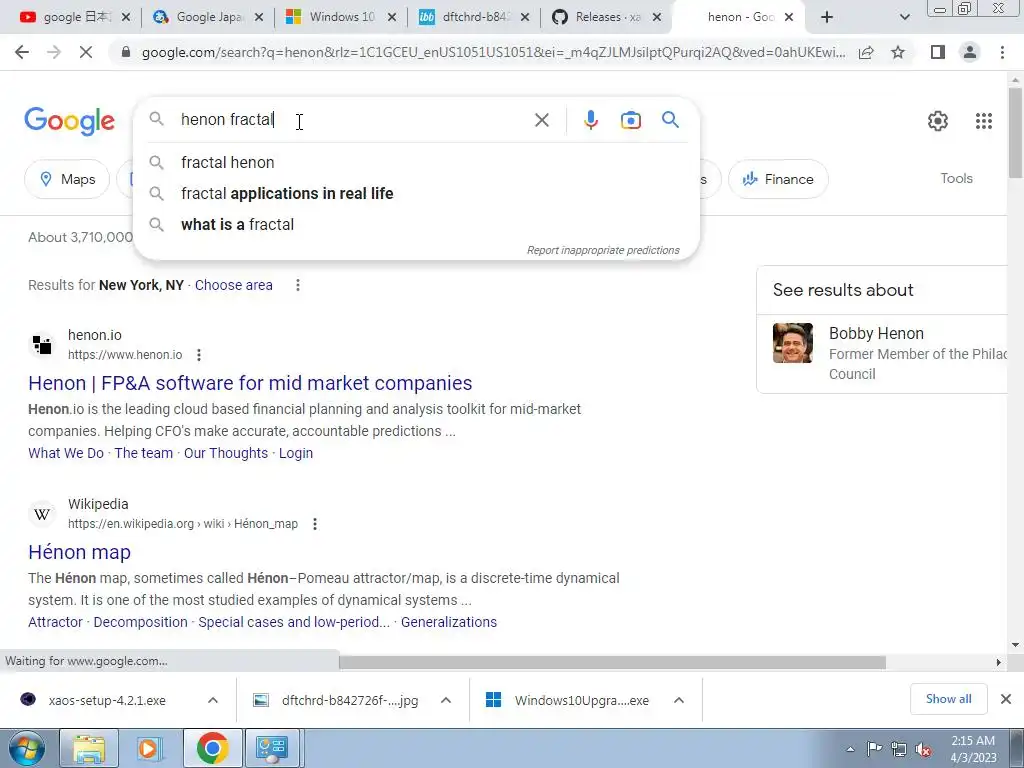1024x768 pixels.
Task: Open Google quick settings gear
Action: coord(938,121)
